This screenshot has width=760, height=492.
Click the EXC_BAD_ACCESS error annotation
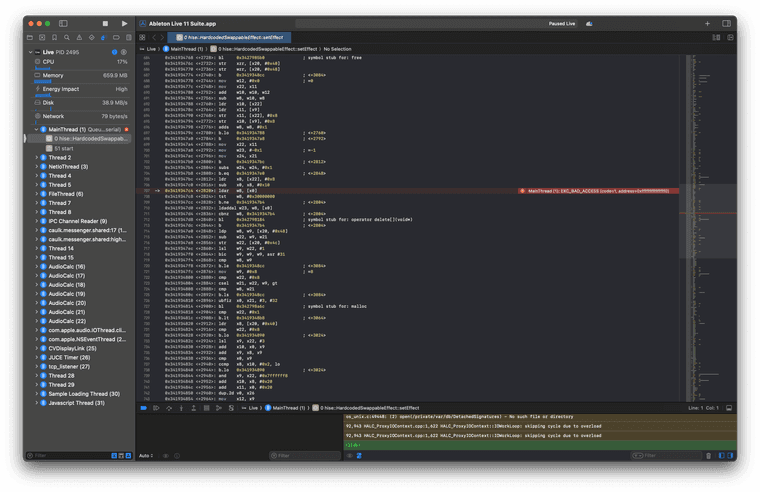[598, 191]
